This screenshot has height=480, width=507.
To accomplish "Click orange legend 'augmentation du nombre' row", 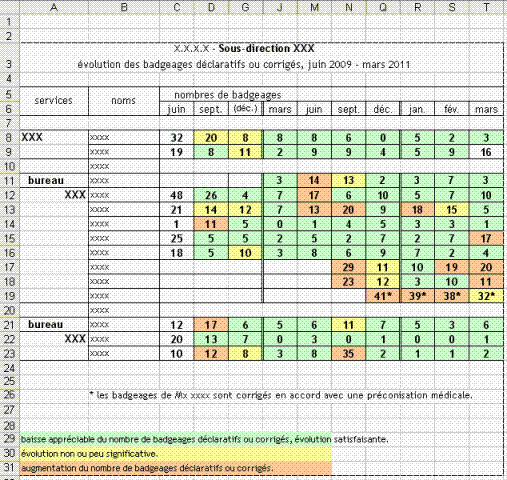I will [x=176, y=468].
